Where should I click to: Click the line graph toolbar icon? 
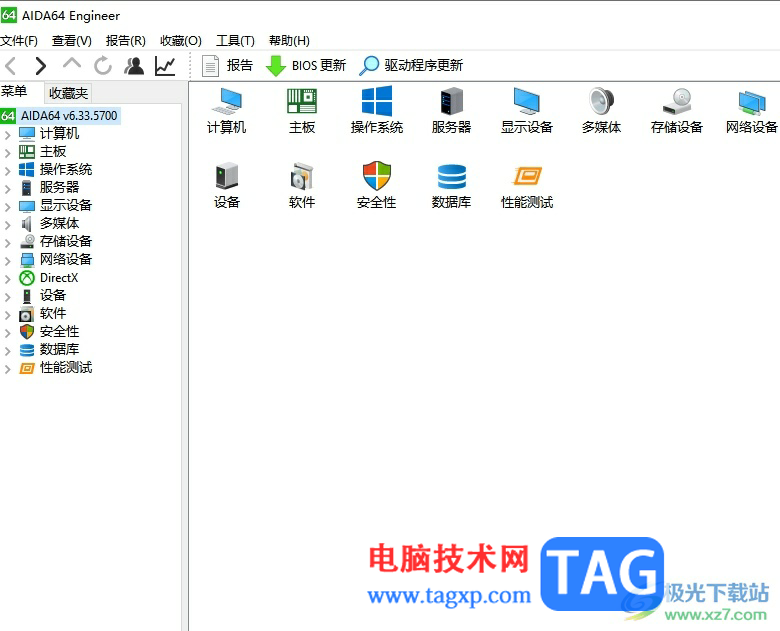pyautogui.click(x=165, y=66)
